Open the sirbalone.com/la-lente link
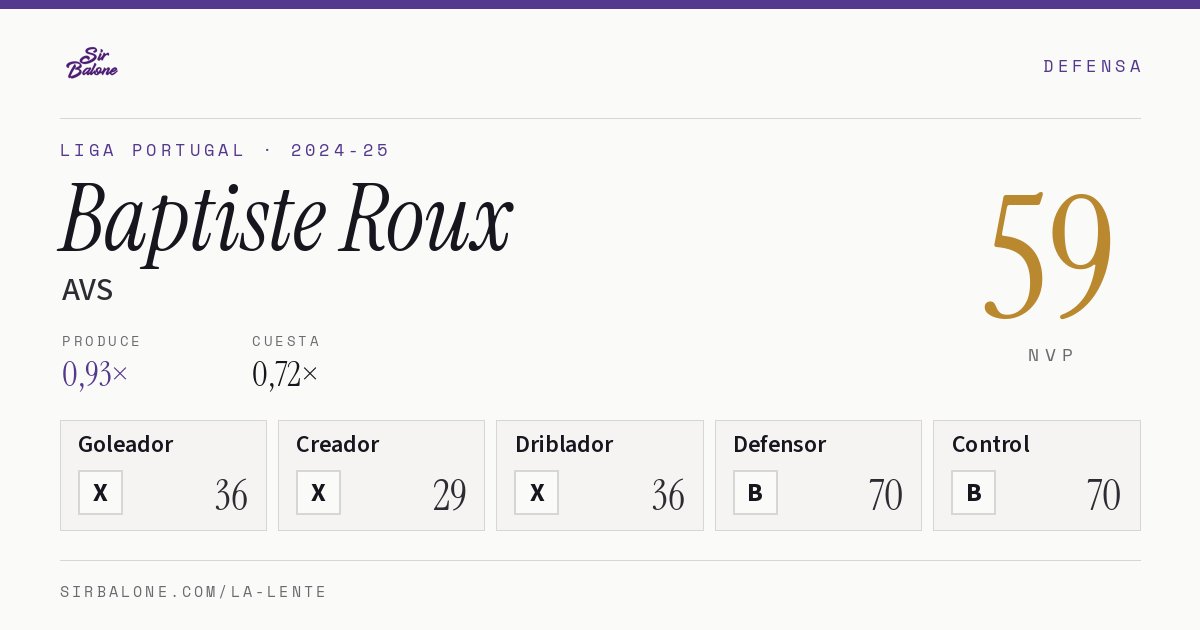This screenshot has width=1200, height=630. [x=194, y=592]
